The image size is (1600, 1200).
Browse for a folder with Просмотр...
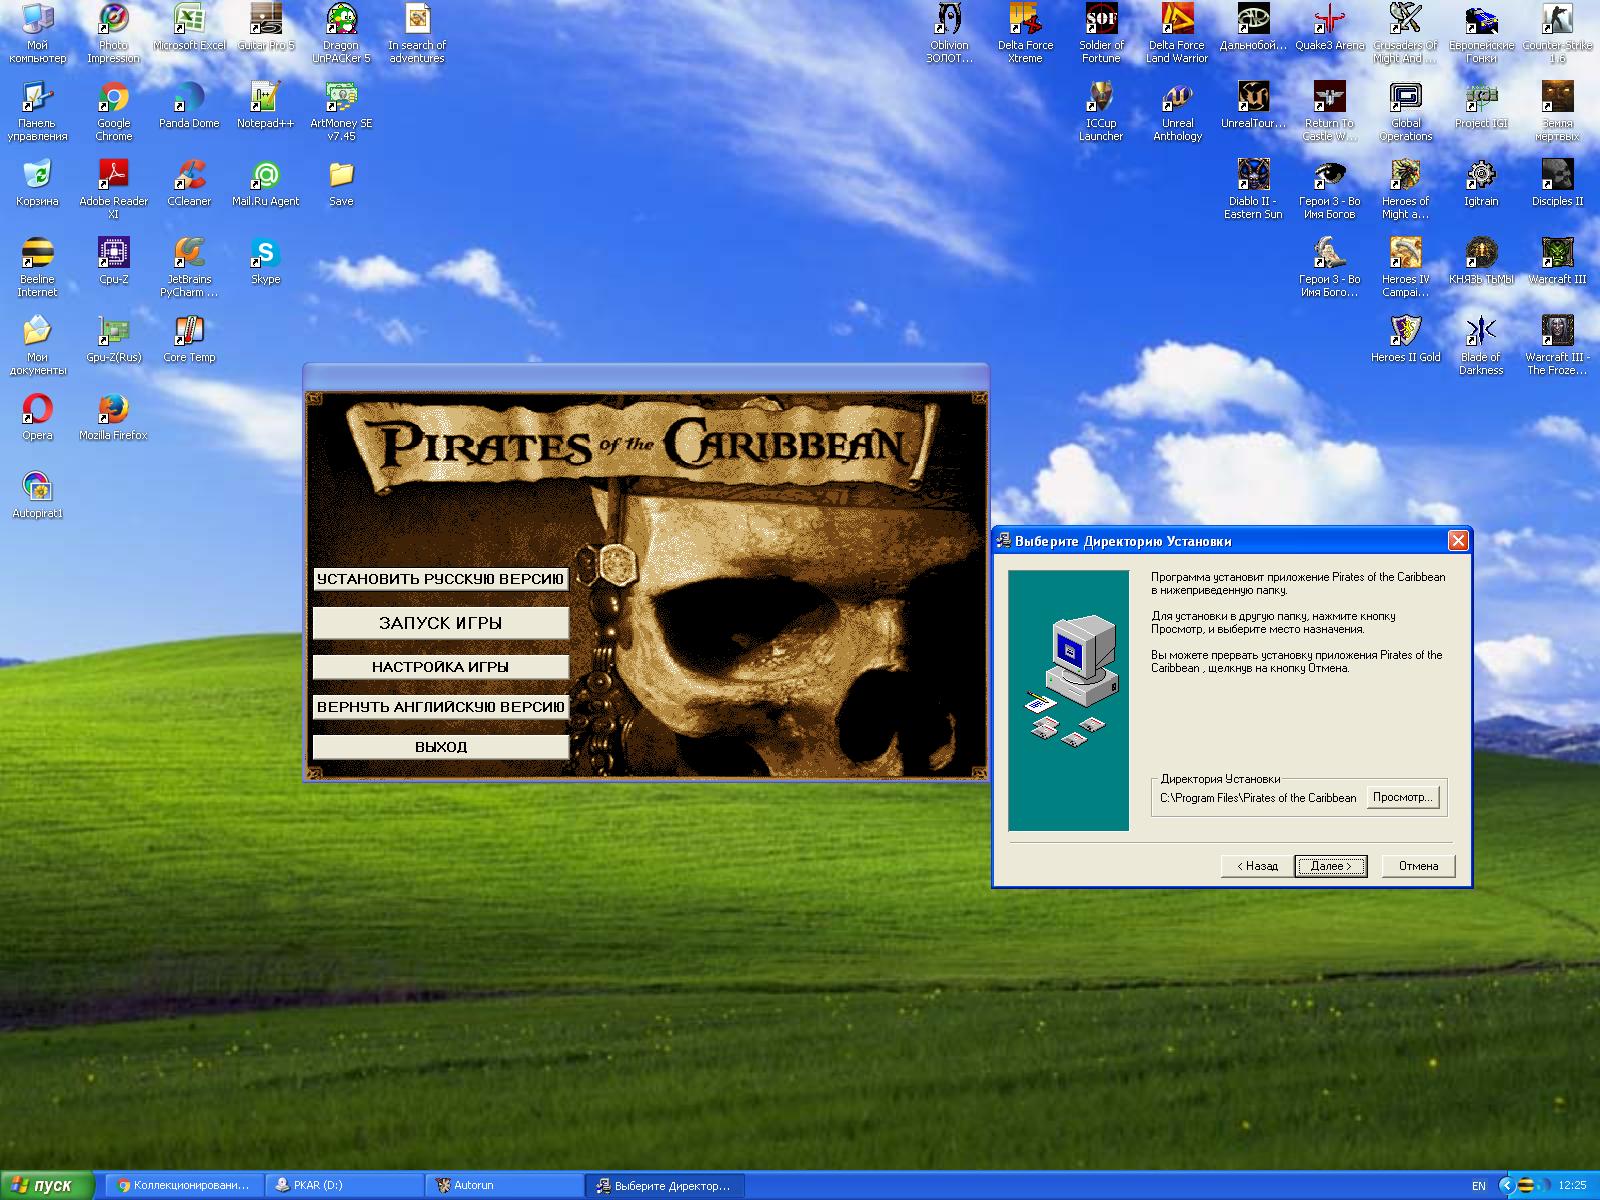1403,797
